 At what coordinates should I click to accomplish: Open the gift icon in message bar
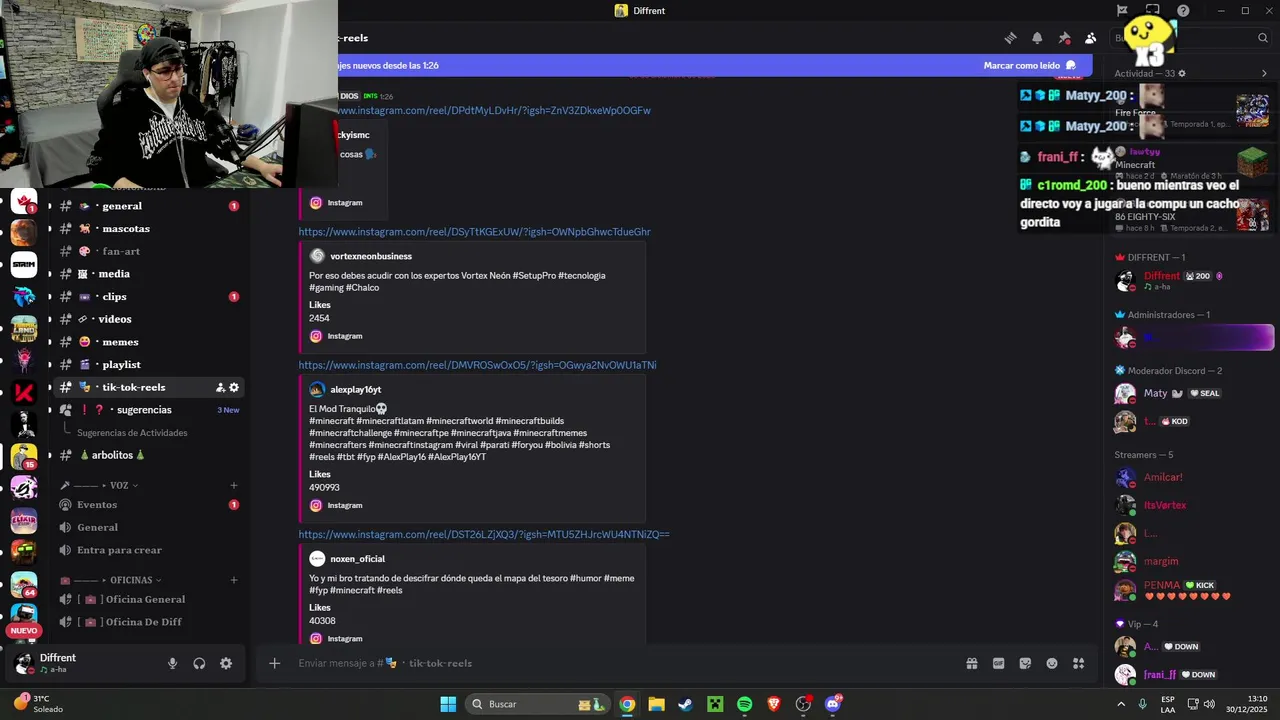click(971, 663)
